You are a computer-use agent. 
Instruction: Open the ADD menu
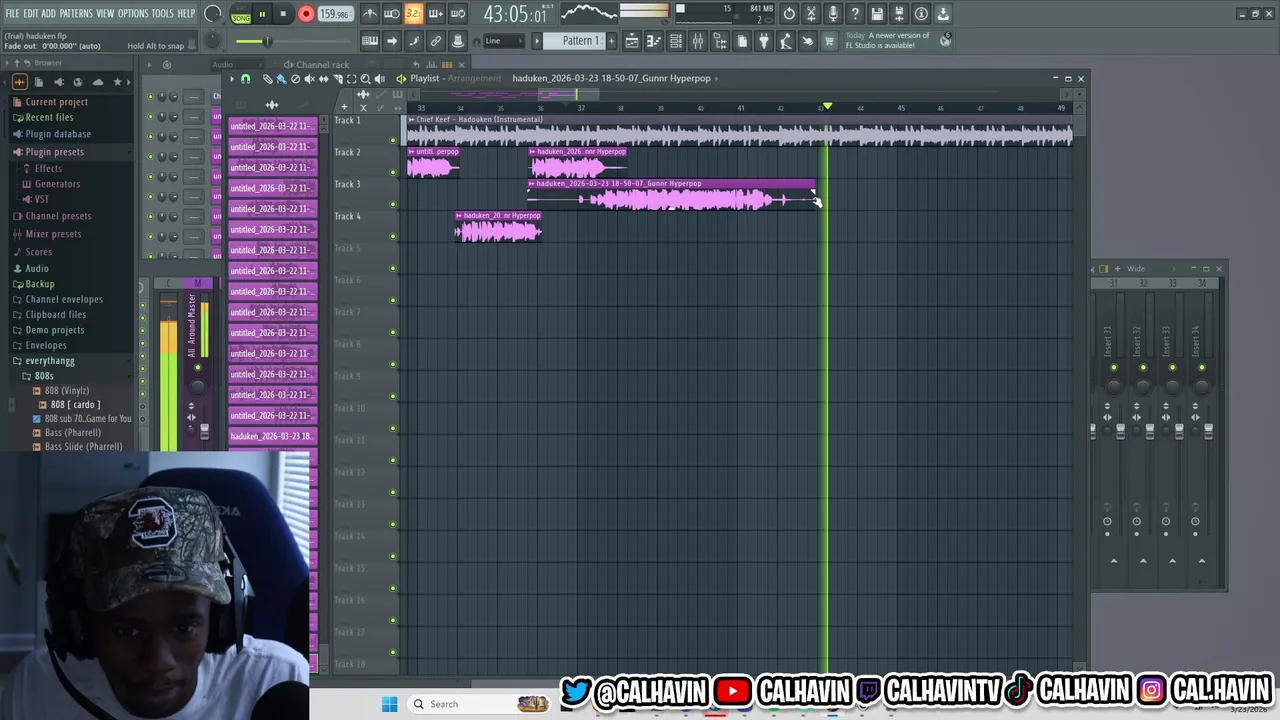coord(49,13)
